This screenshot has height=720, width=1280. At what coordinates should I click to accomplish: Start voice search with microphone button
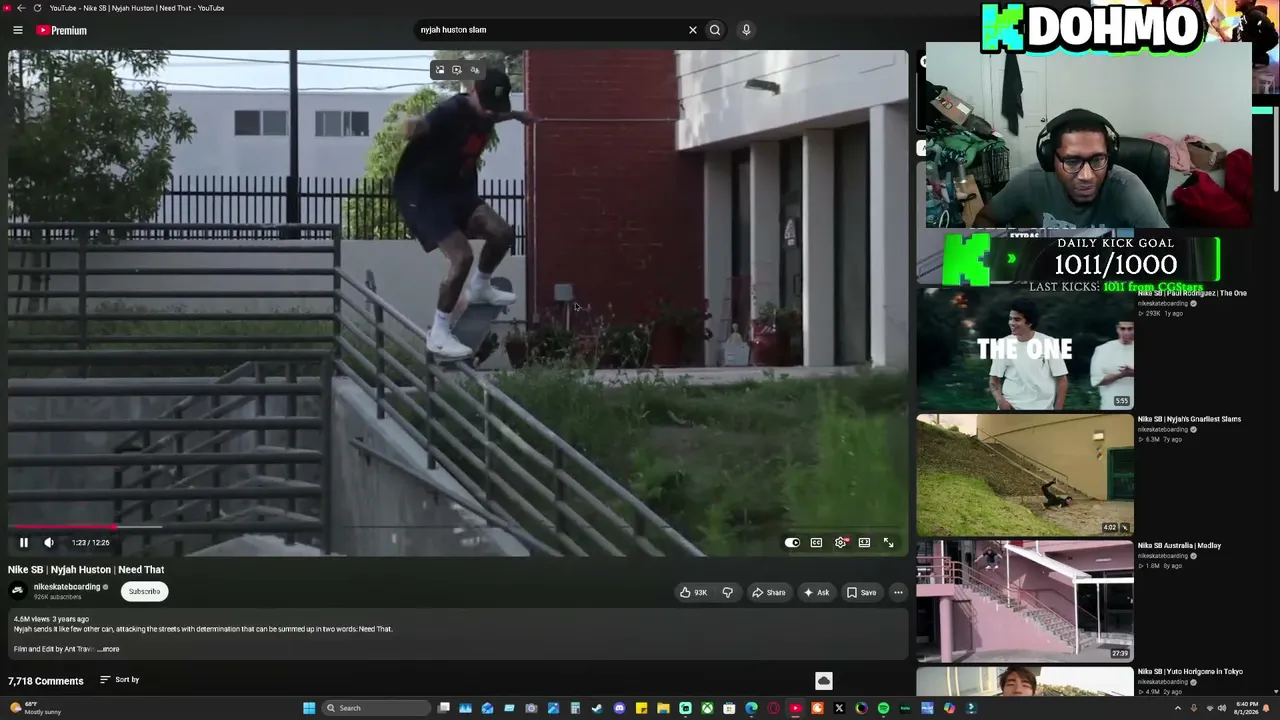746,30
